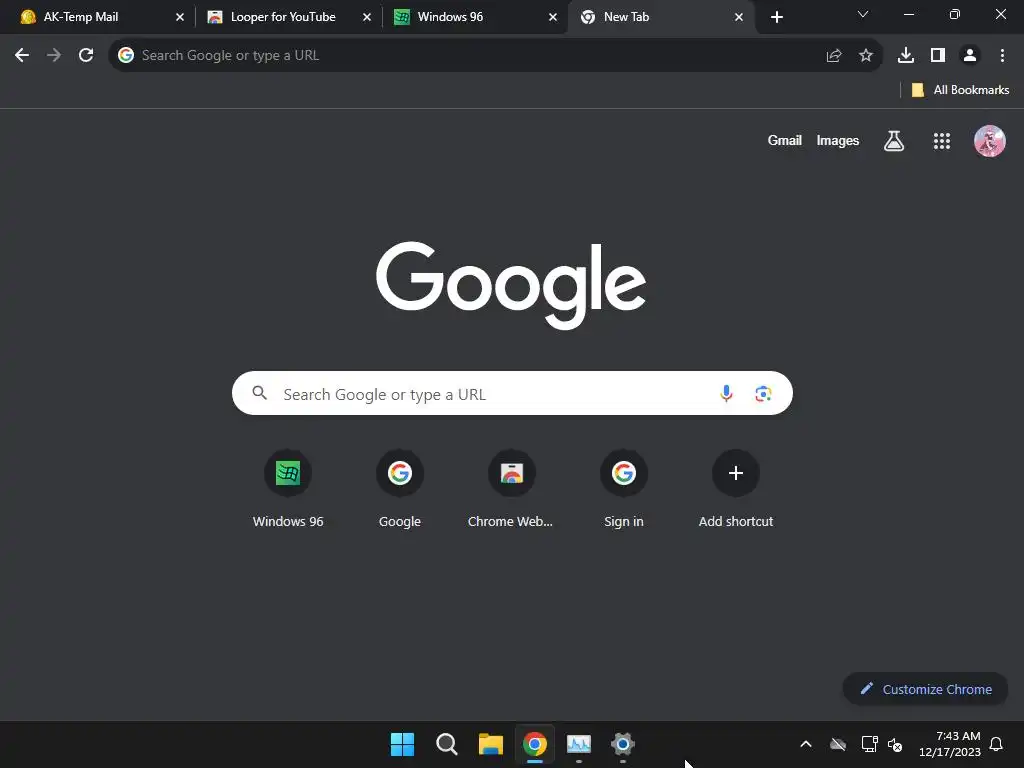This screenshot has height=768, width=1024.
Task: Click the address bar URL field
Action: (x=495, y=56)
